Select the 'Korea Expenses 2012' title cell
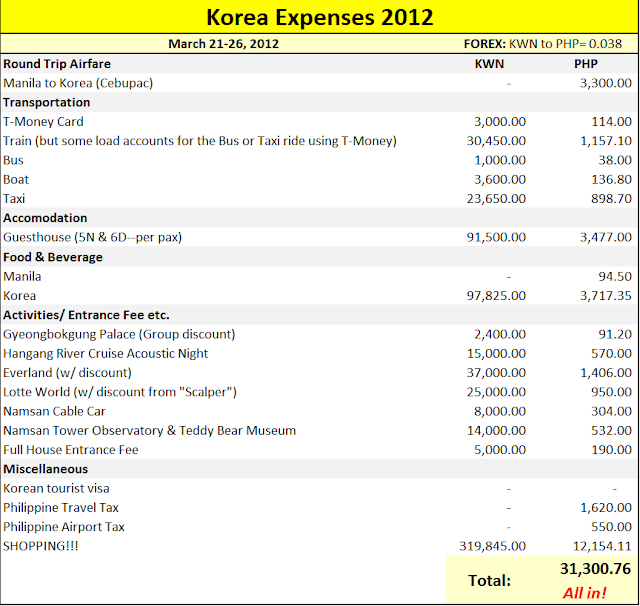This screenshot has height=606, width=640. tap(320, 17)
